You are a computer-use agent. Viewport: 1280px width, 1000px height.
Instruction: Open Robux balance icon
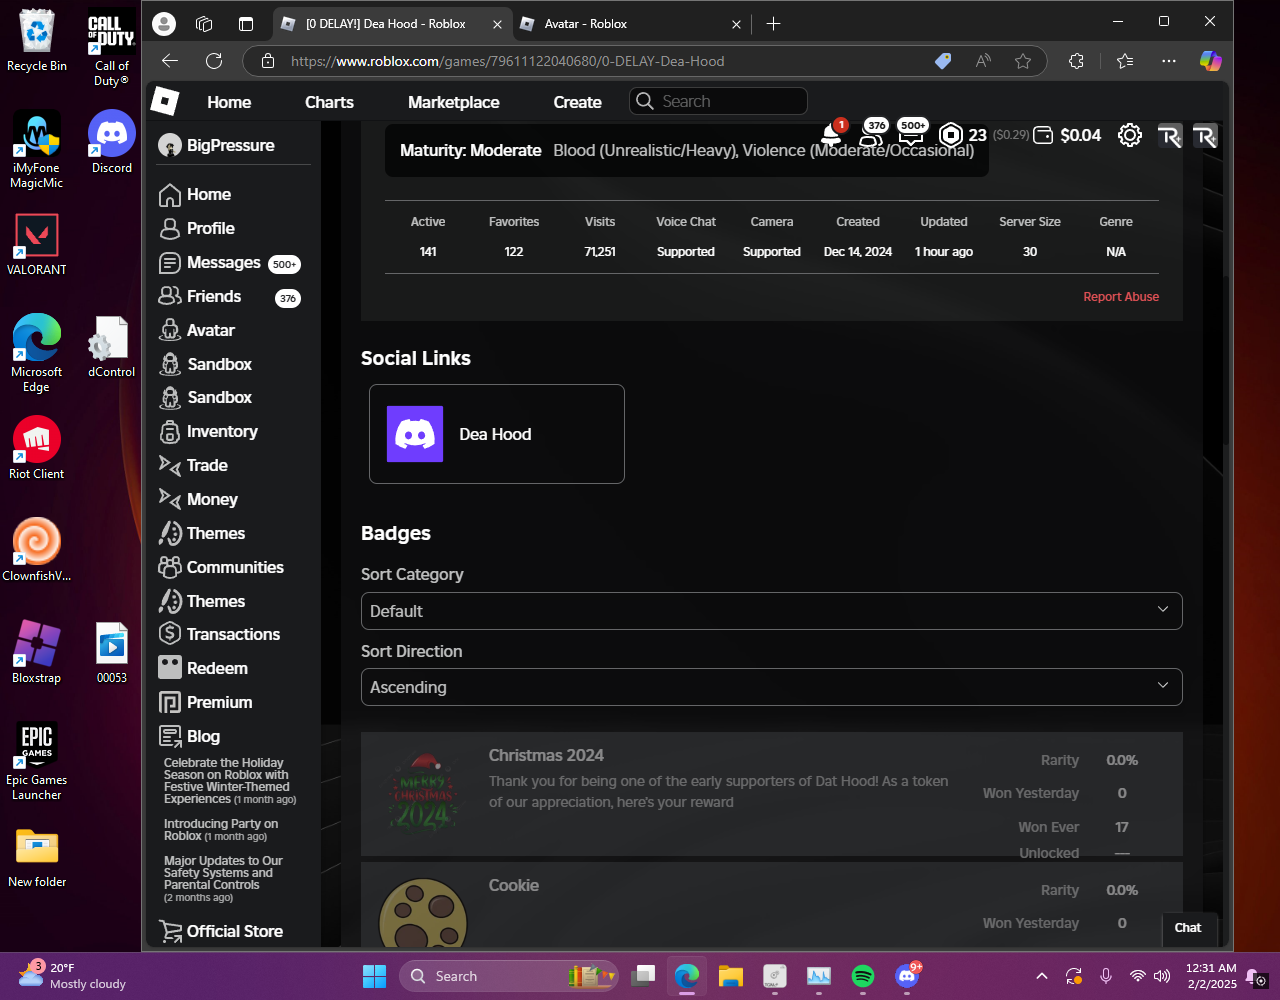coord(951,135)
